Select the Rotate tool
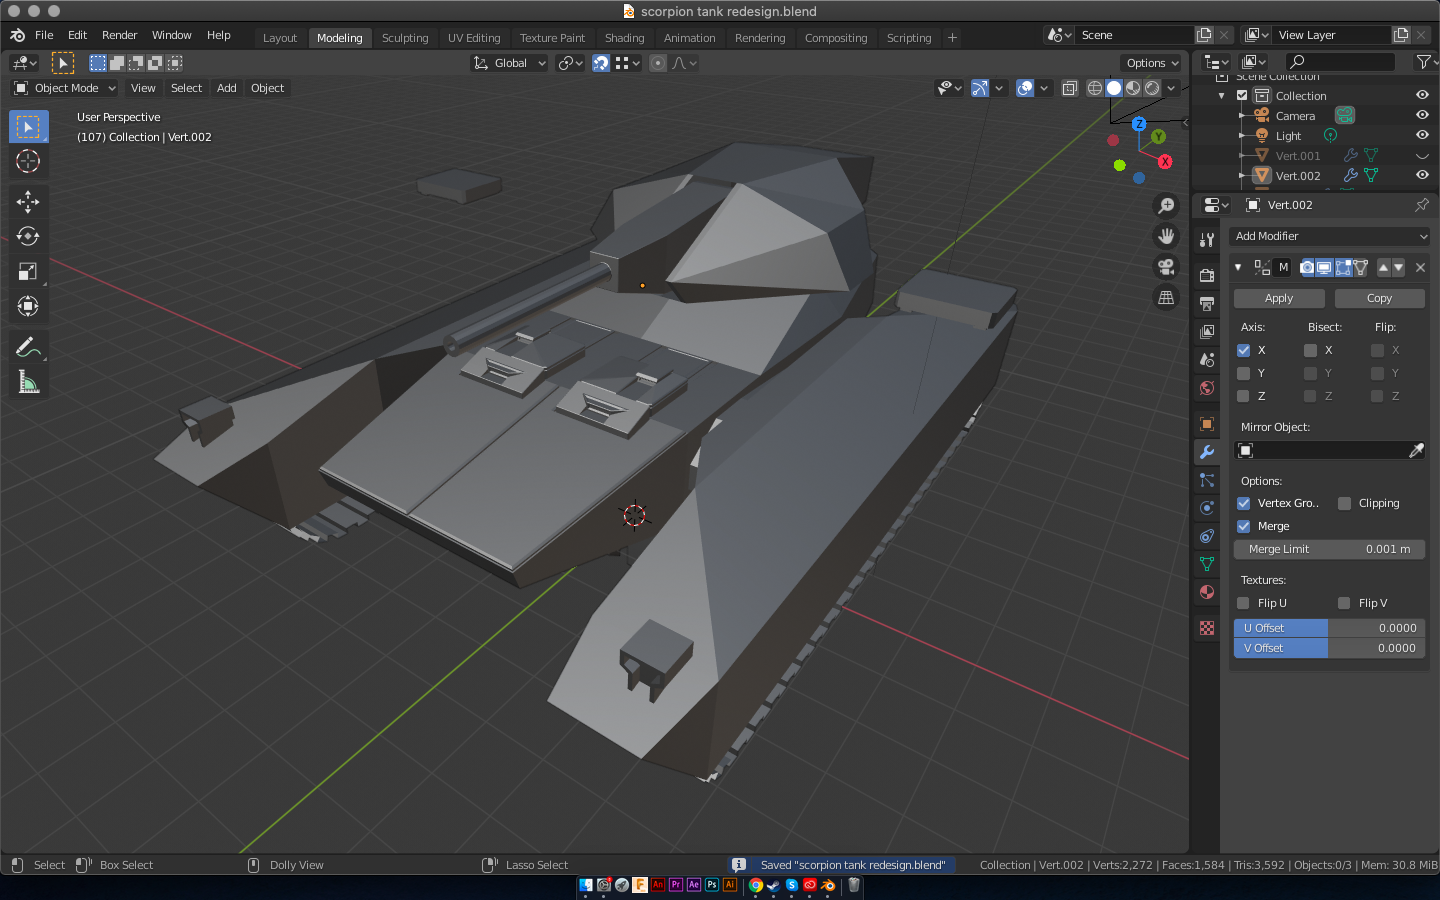The height and width of the screenshot is (900, 1440). tap(28, 237)
